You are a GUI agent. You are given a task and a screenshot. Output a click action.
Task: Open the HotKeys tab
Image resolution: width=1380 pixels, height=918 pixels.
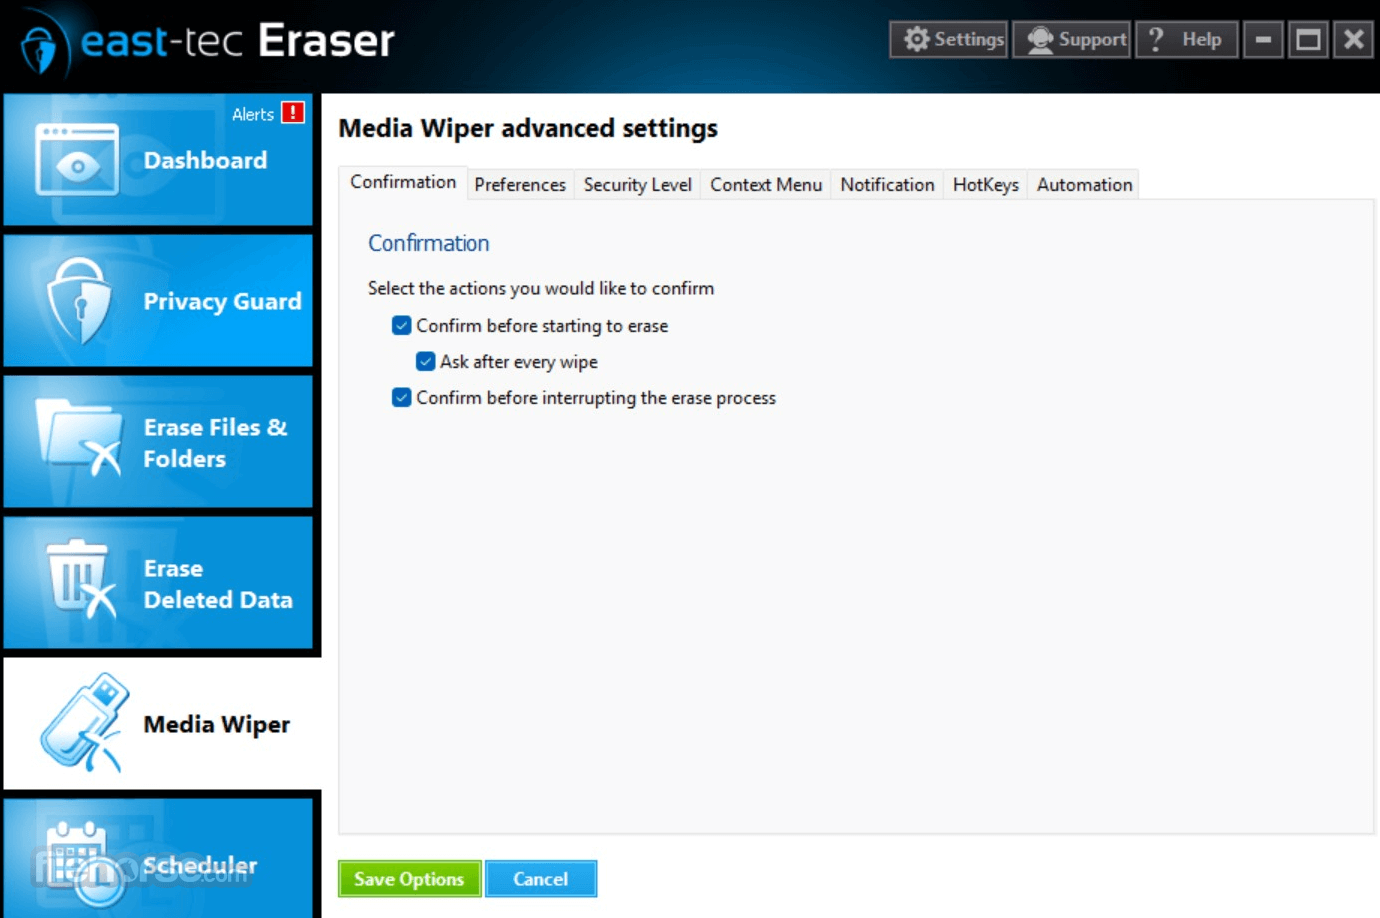[x=986, y=184]
